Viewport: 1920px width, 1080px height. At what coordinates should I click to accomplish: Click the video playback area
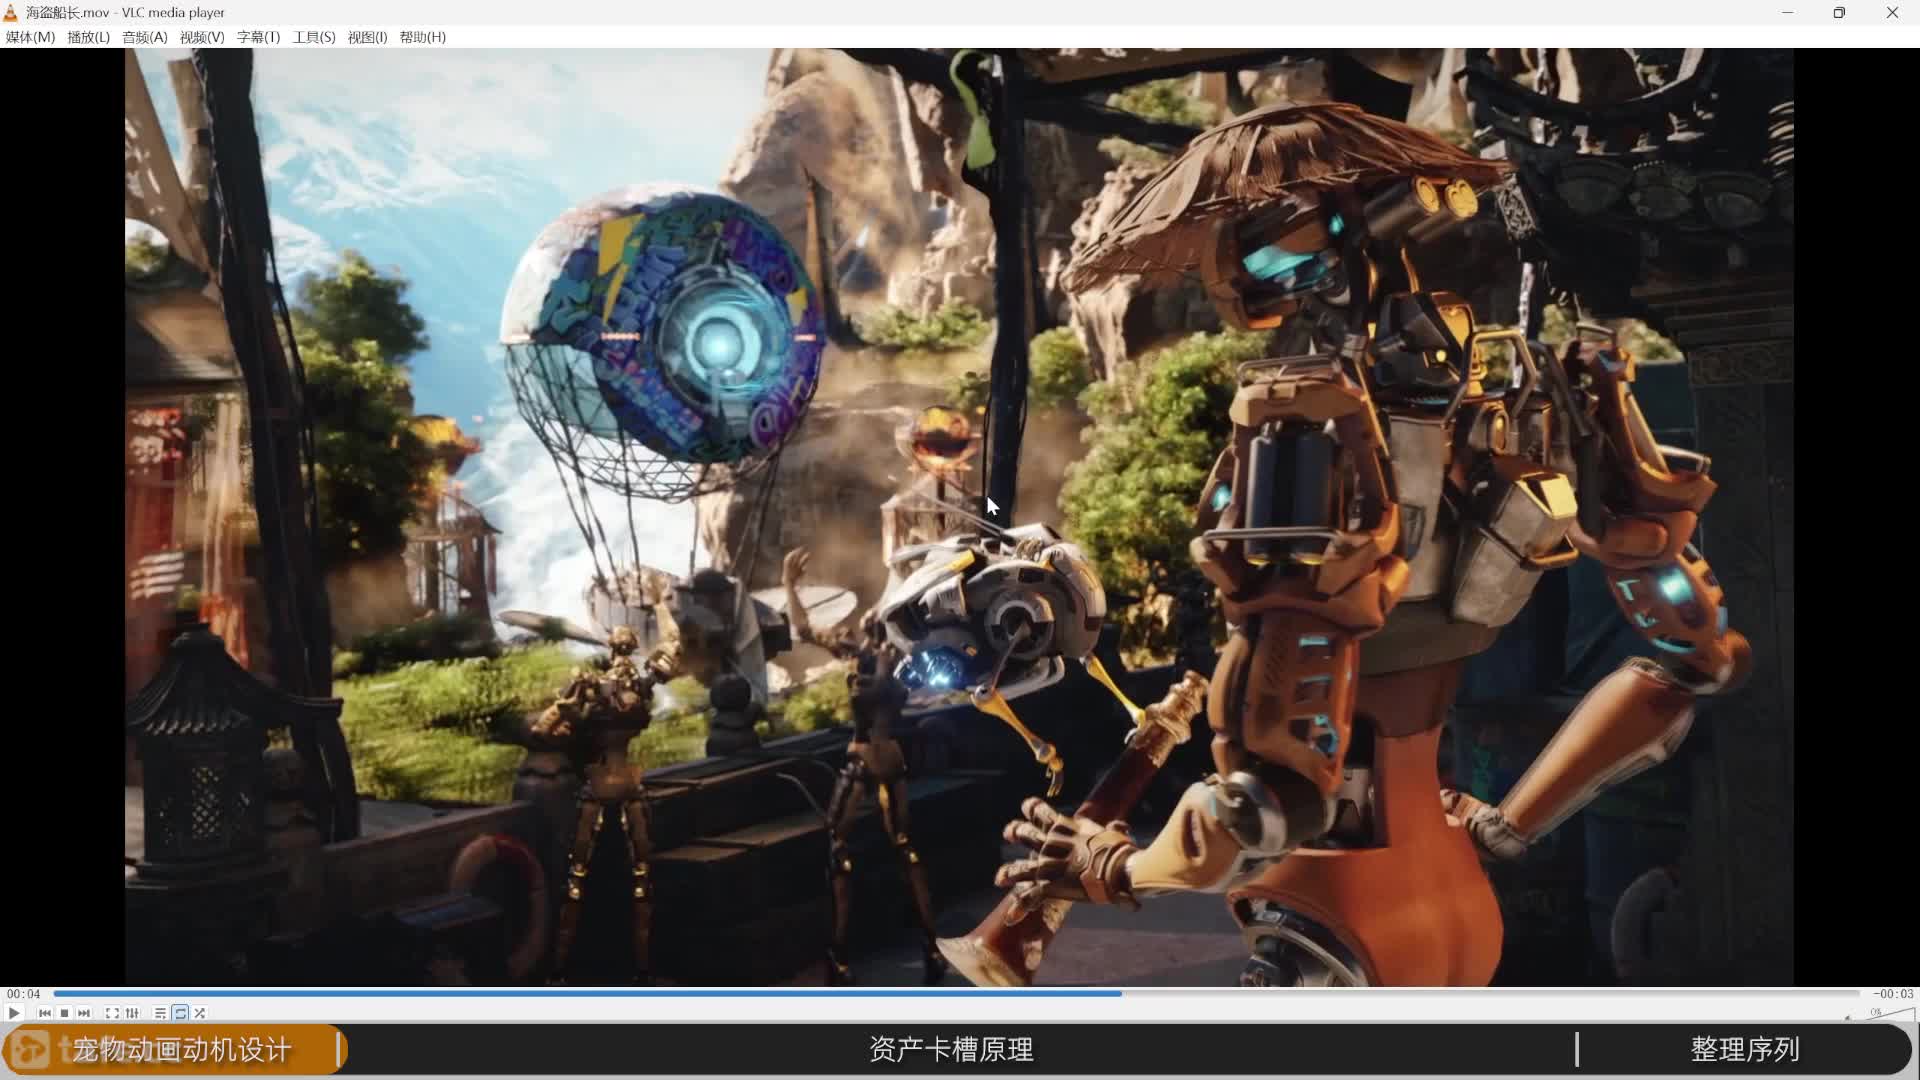pos(959,517)
